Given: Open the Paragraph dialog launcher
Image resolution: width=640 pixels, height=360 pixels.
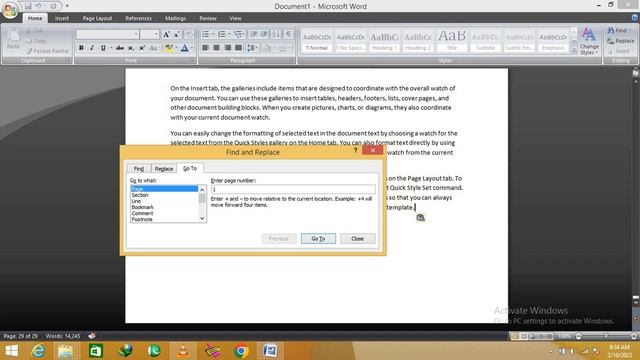Looking at the screenshot, I should [x=292, y=60].
